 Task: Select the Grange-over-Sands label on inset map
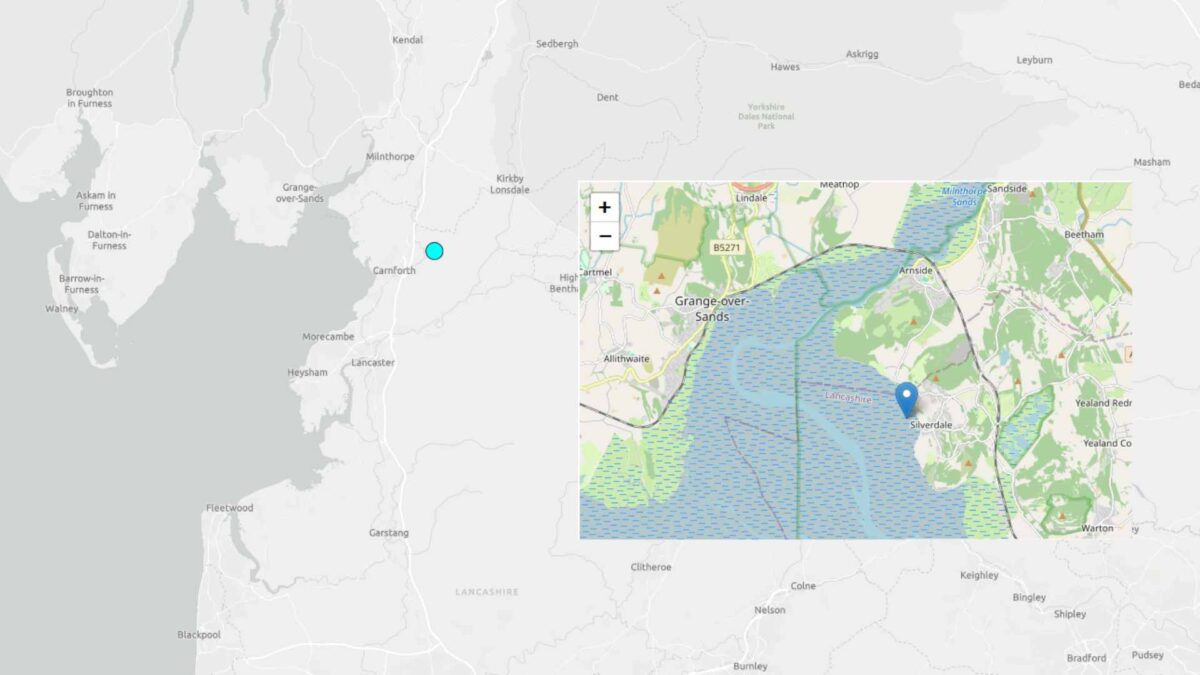point(712,310)
